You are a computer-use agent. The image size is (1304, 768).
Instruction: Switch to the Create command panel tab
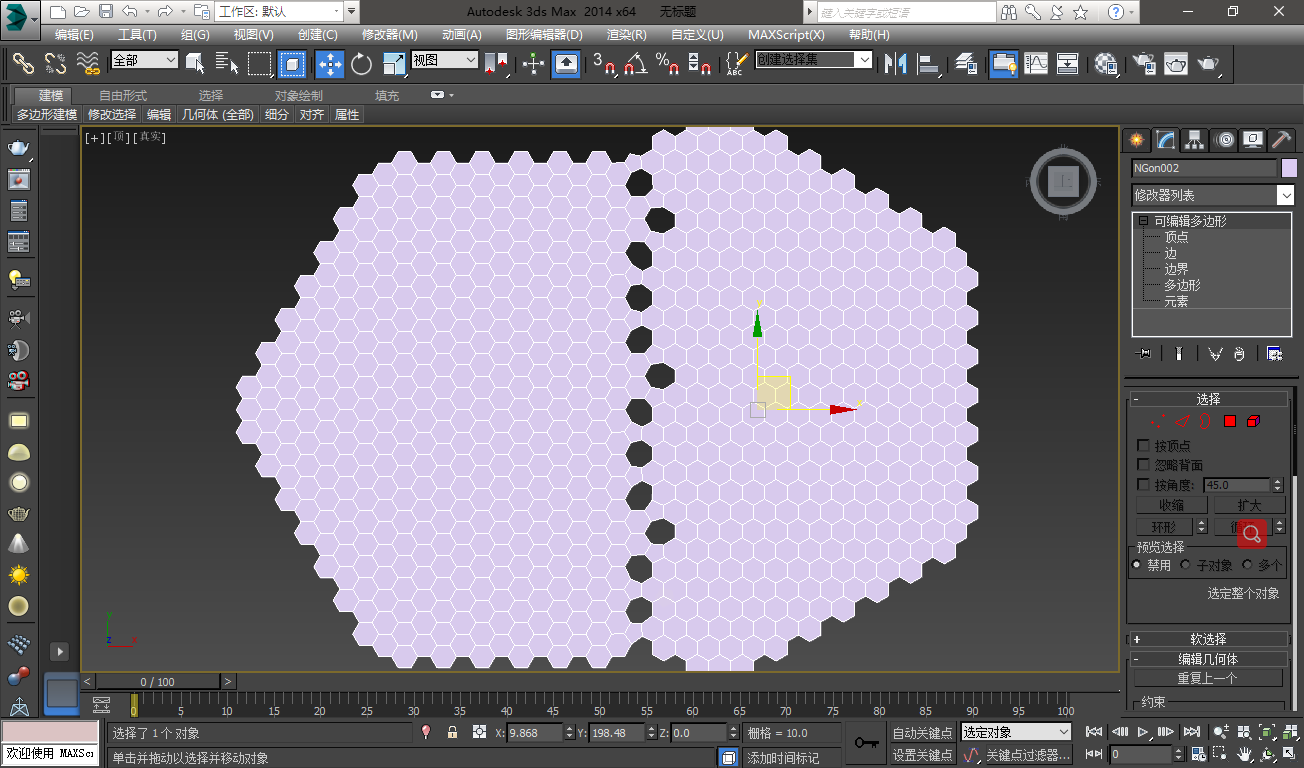(1136, 139)
